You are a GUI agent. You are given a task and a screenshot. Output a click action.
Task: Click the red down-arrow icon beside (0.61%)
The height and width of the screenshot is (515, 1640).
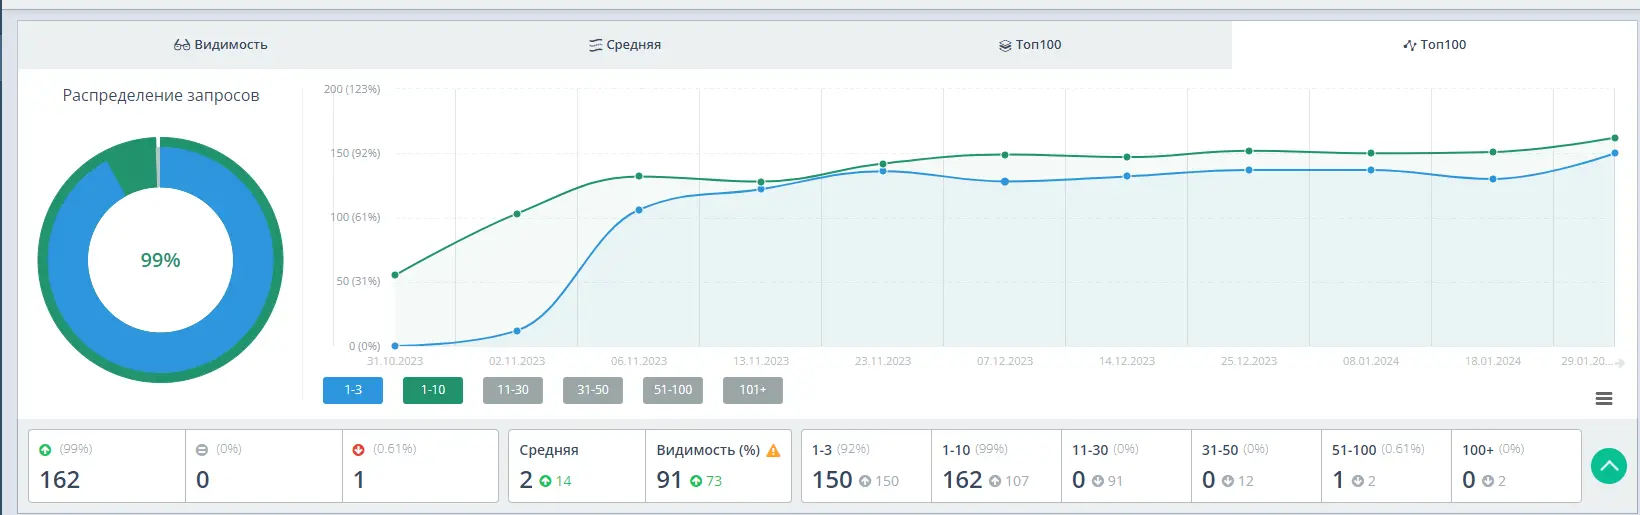pyautogui.click(x=359, y=450)
